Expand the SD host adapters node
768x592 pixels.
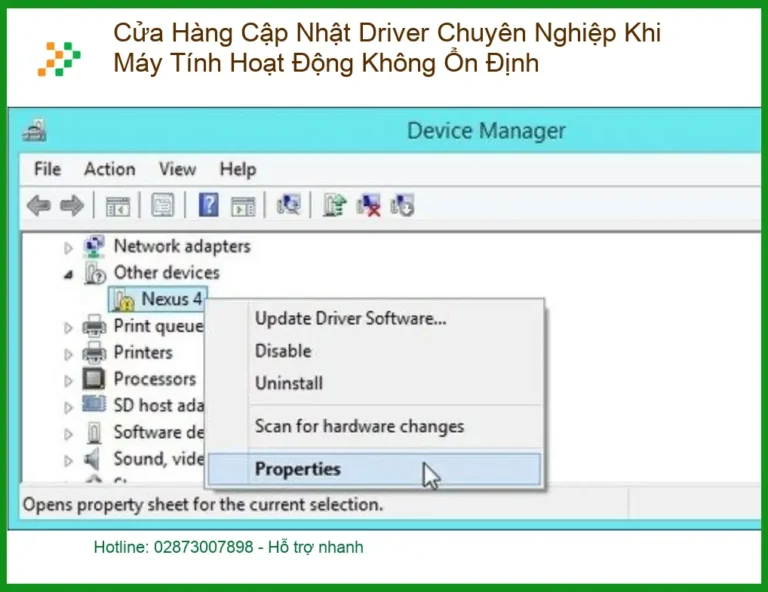click(x=68, y=407)
